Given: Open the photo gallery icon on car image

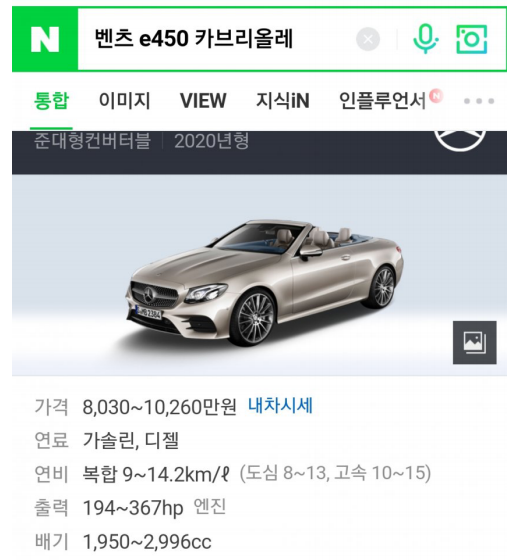Looking at the screenshot, I should click(474, 342).
